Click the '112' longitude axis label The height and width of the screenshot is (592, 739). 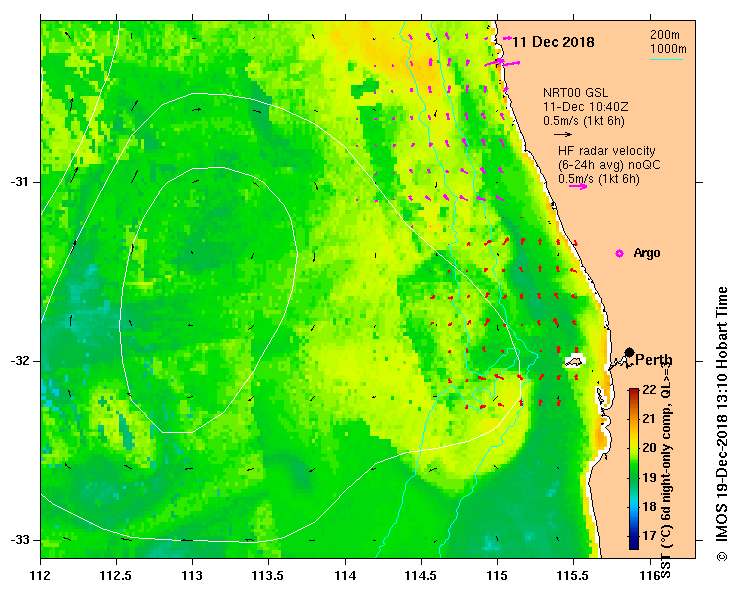coord(41,576)
